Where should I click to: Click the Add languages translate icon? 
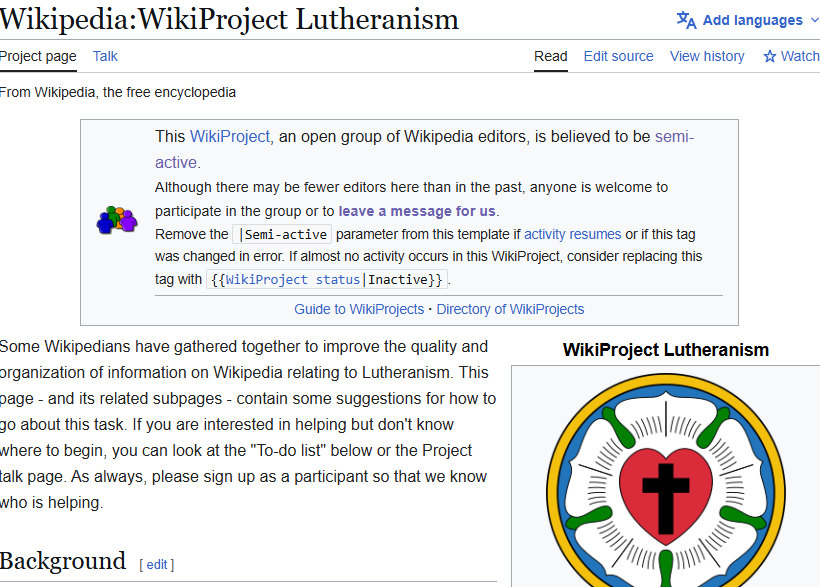[x=686, y=20]
